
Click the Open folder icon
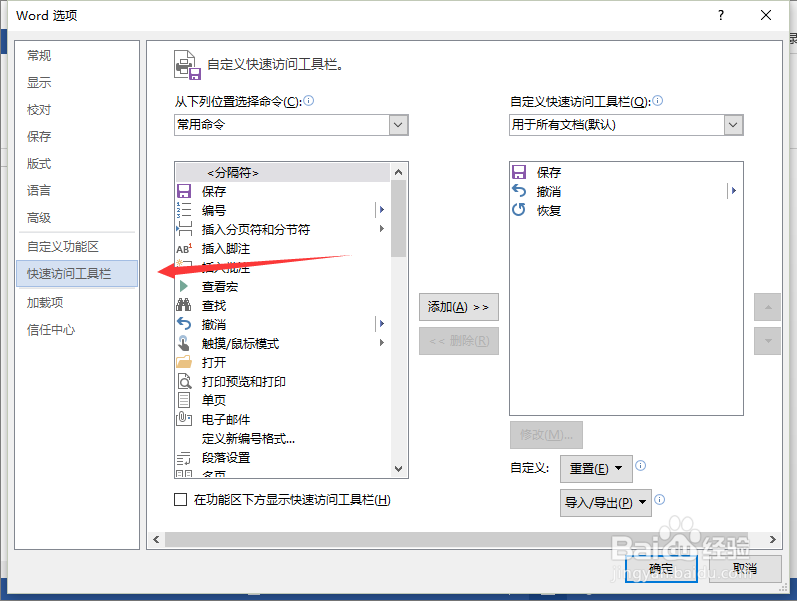click(x=183, y=362)
